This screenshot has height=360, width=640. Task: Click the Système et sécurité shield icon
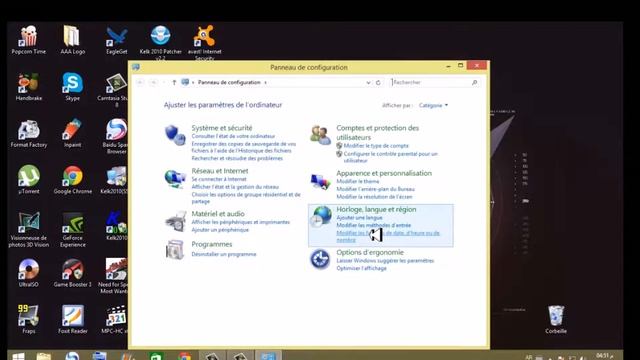point(175,135)
